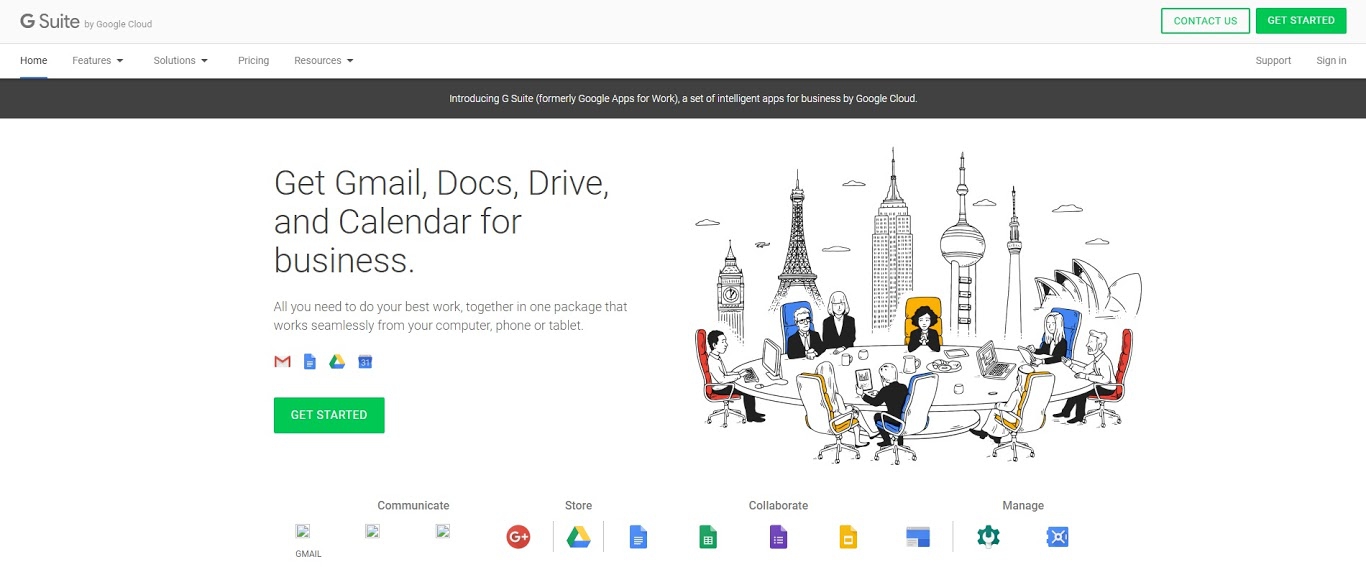The height and width of the screenshot is (567, 1366).
Task: Click the CONTACT US button
Action: (1205, 21)
